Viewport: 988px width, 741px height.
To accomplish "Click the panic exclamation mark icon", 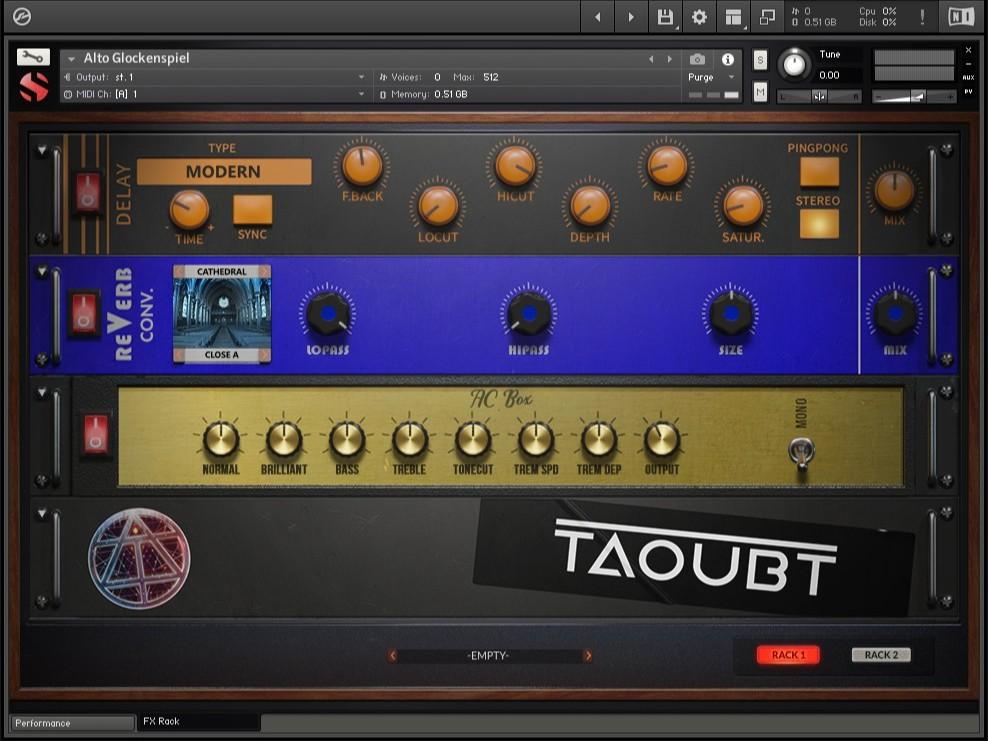I will click(921, 17).
